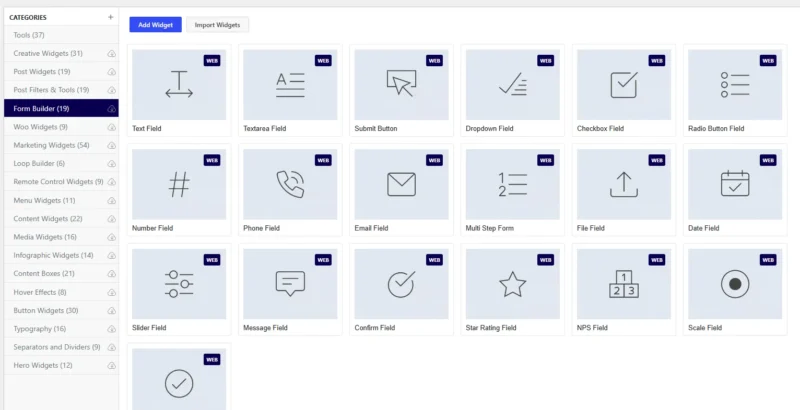
Task: Click the "Text Field" label text
Action: tap(146, 129)
